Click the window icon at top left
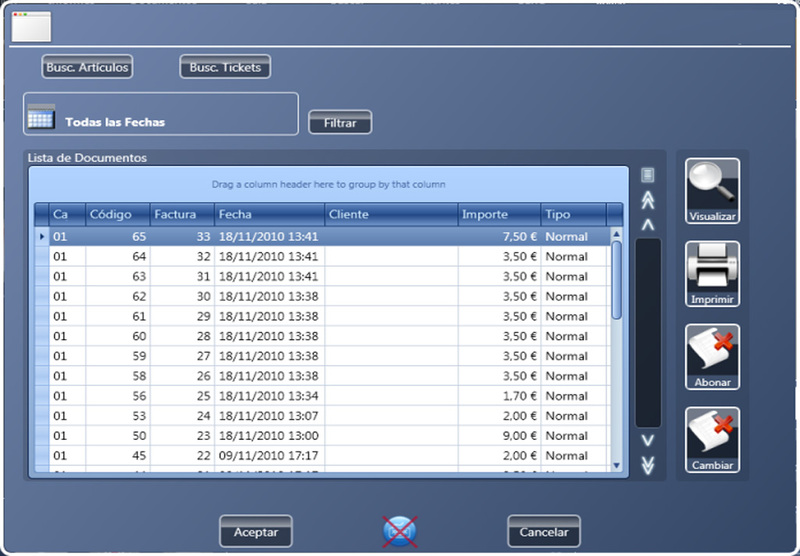The width and height of the screenshot is (800, 556). tap(32, 27)
